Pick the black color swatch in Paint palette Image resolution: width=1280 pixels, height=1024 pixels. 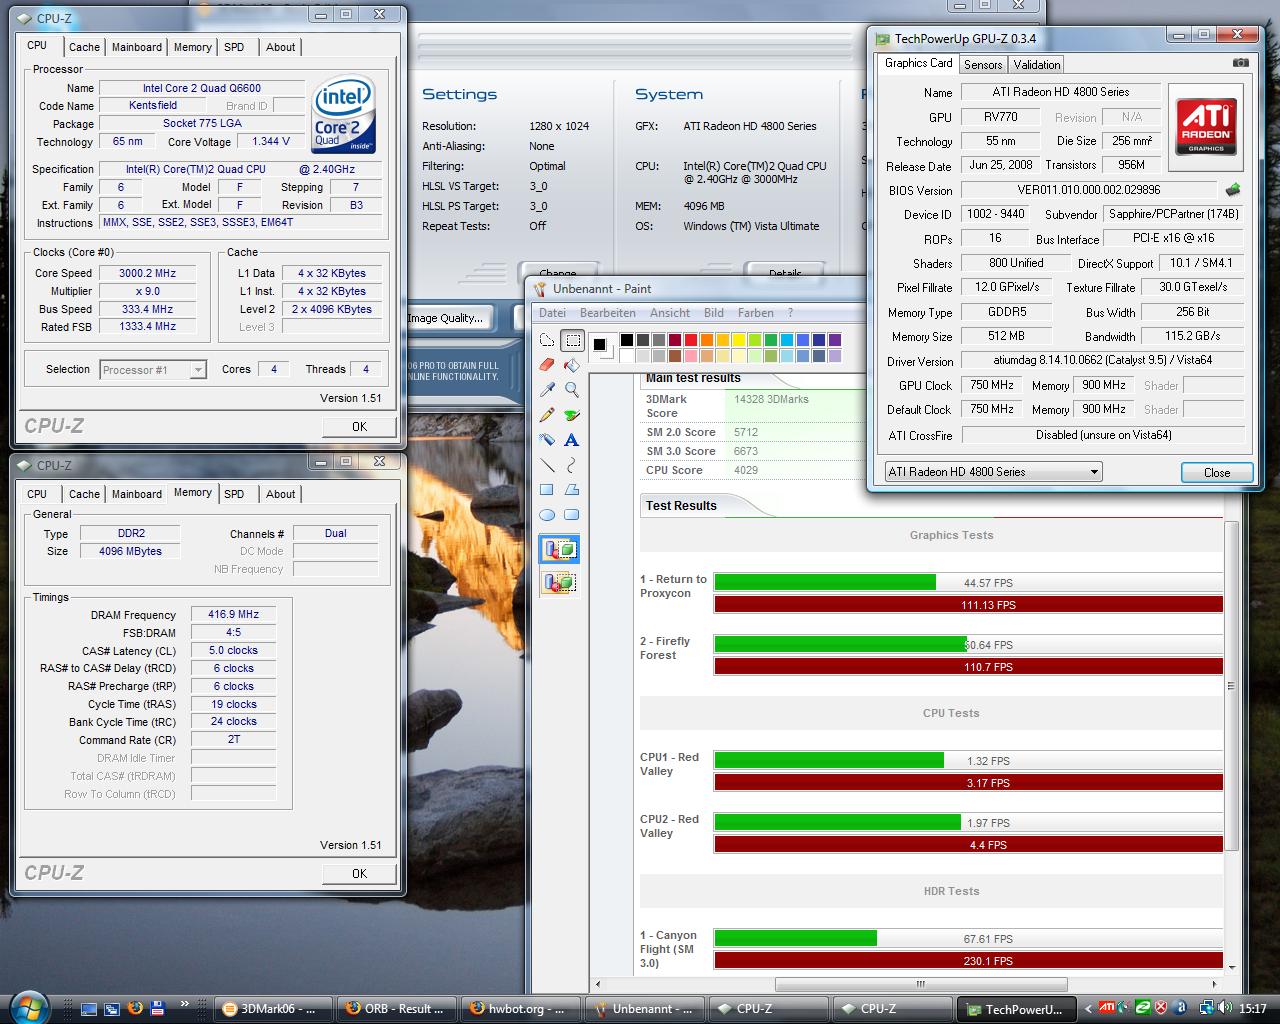[627, 340]
